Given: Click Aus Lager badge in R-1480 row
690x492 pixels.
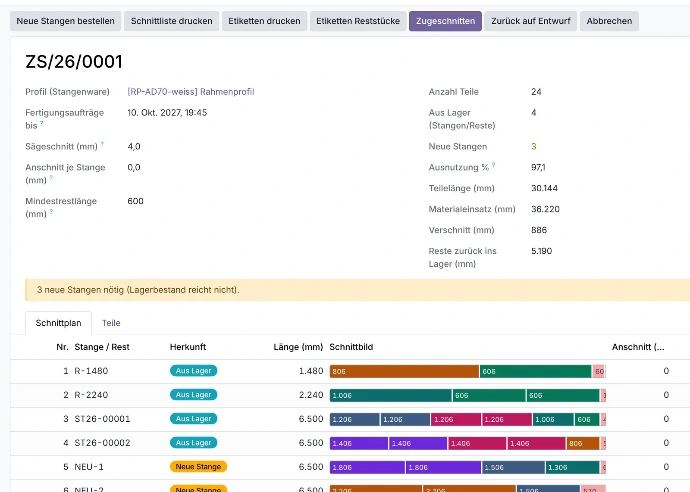Looking at the screenshot, I should pos(194,371).
